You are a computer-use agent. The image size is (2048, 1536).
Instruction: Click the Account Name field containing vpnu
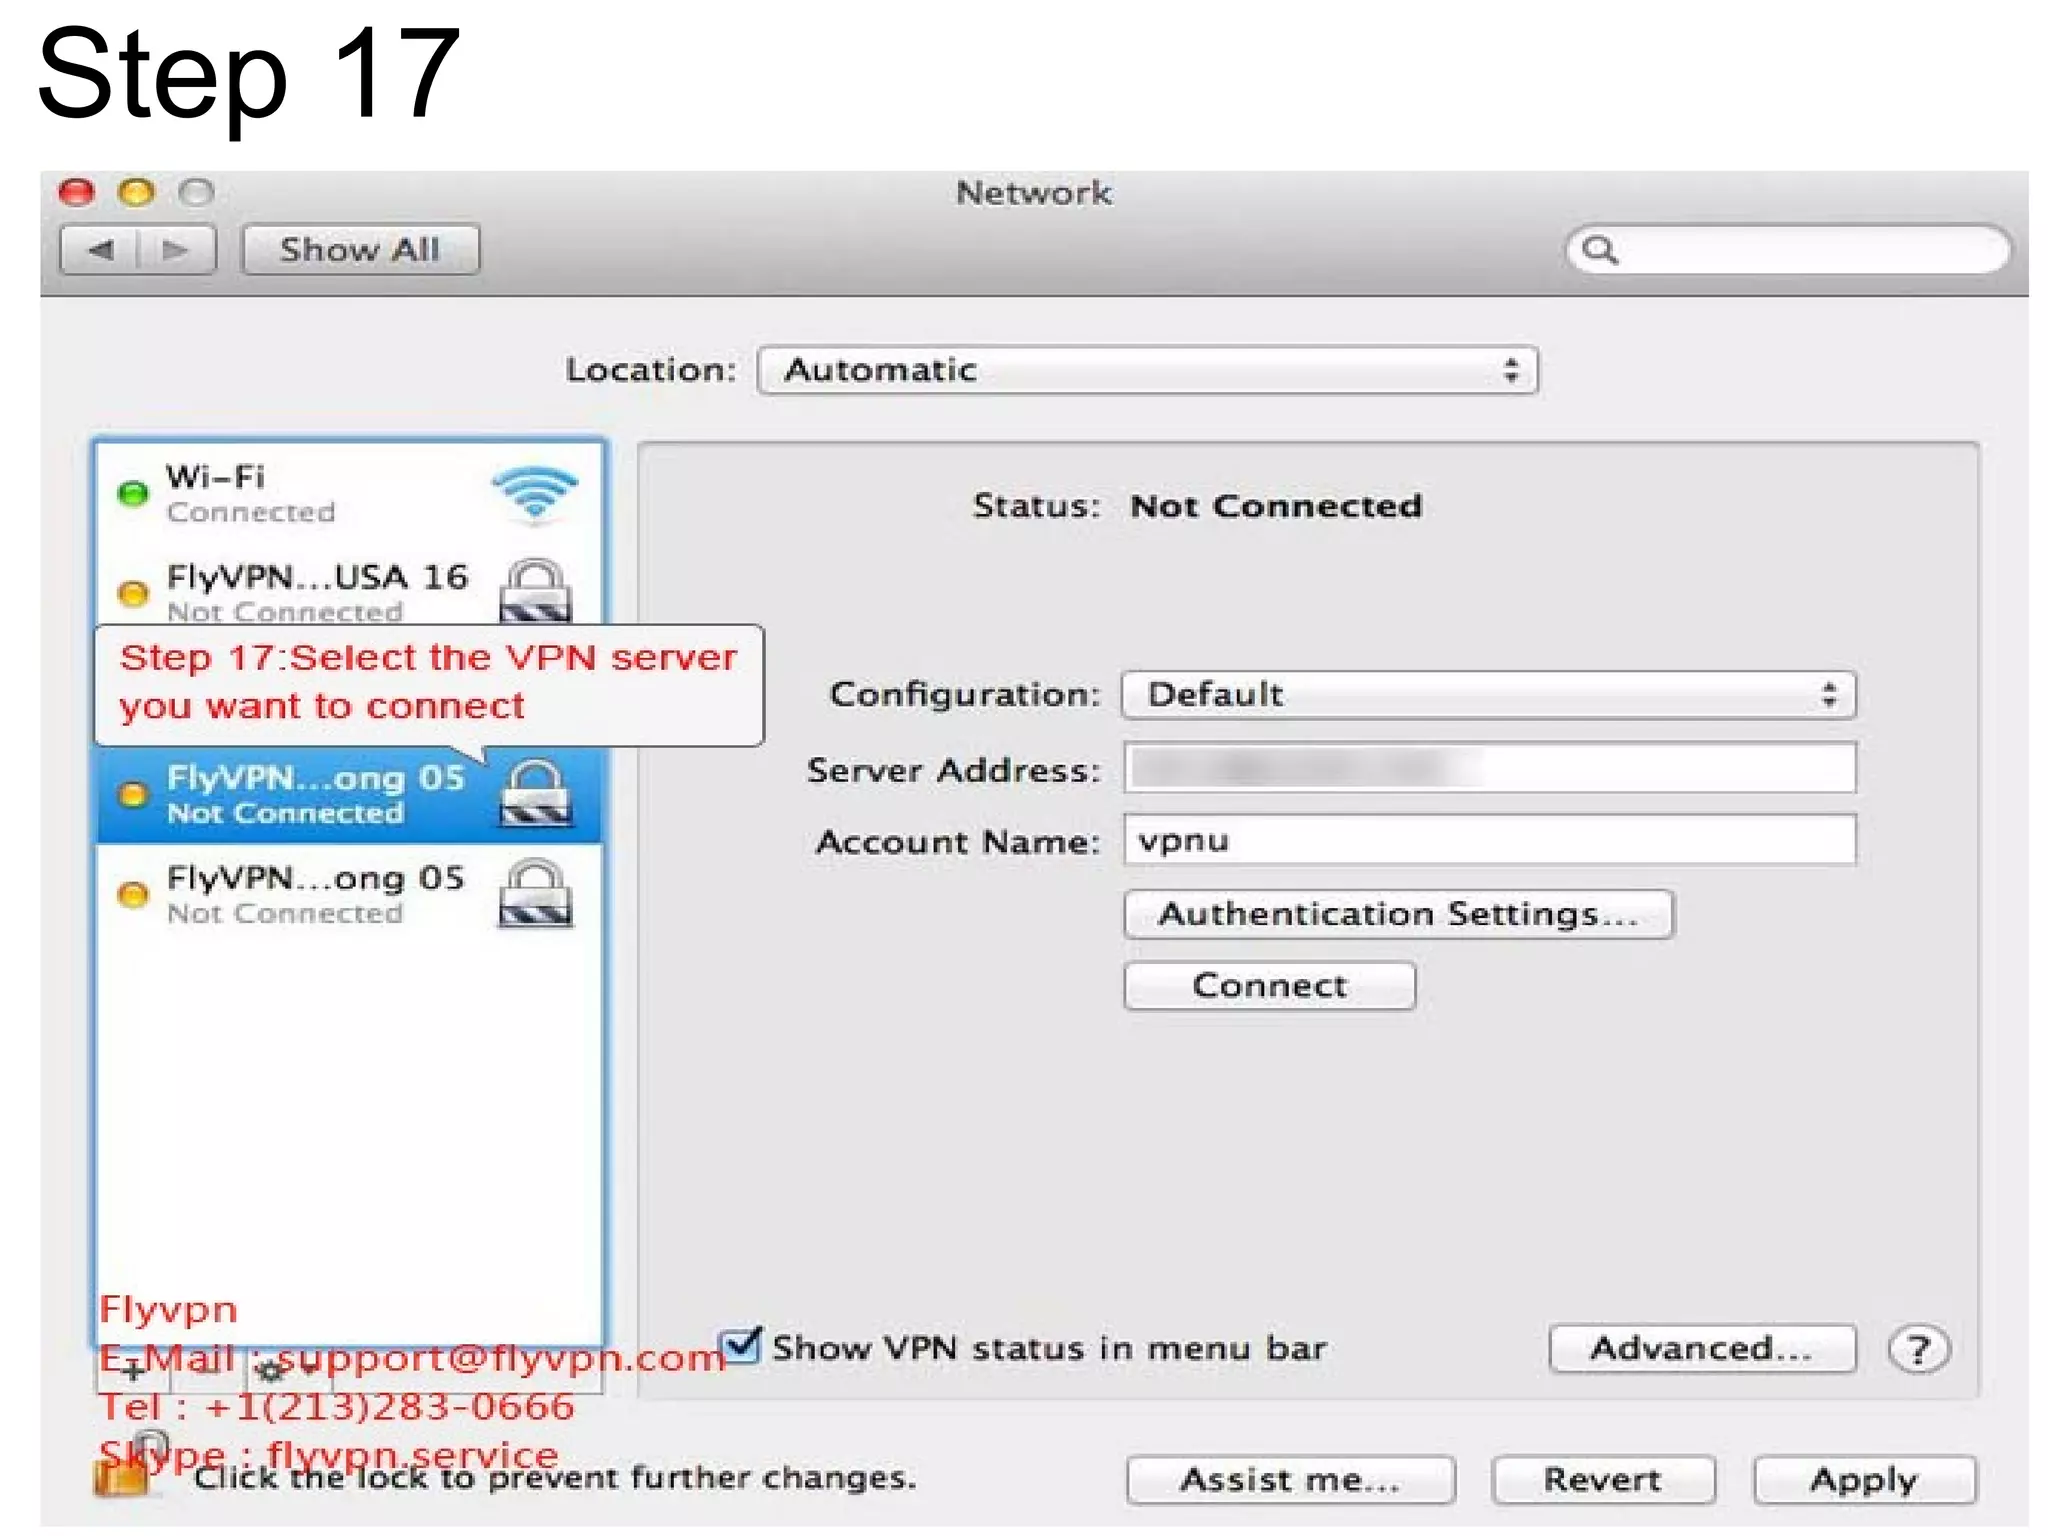click(1489, 840)
